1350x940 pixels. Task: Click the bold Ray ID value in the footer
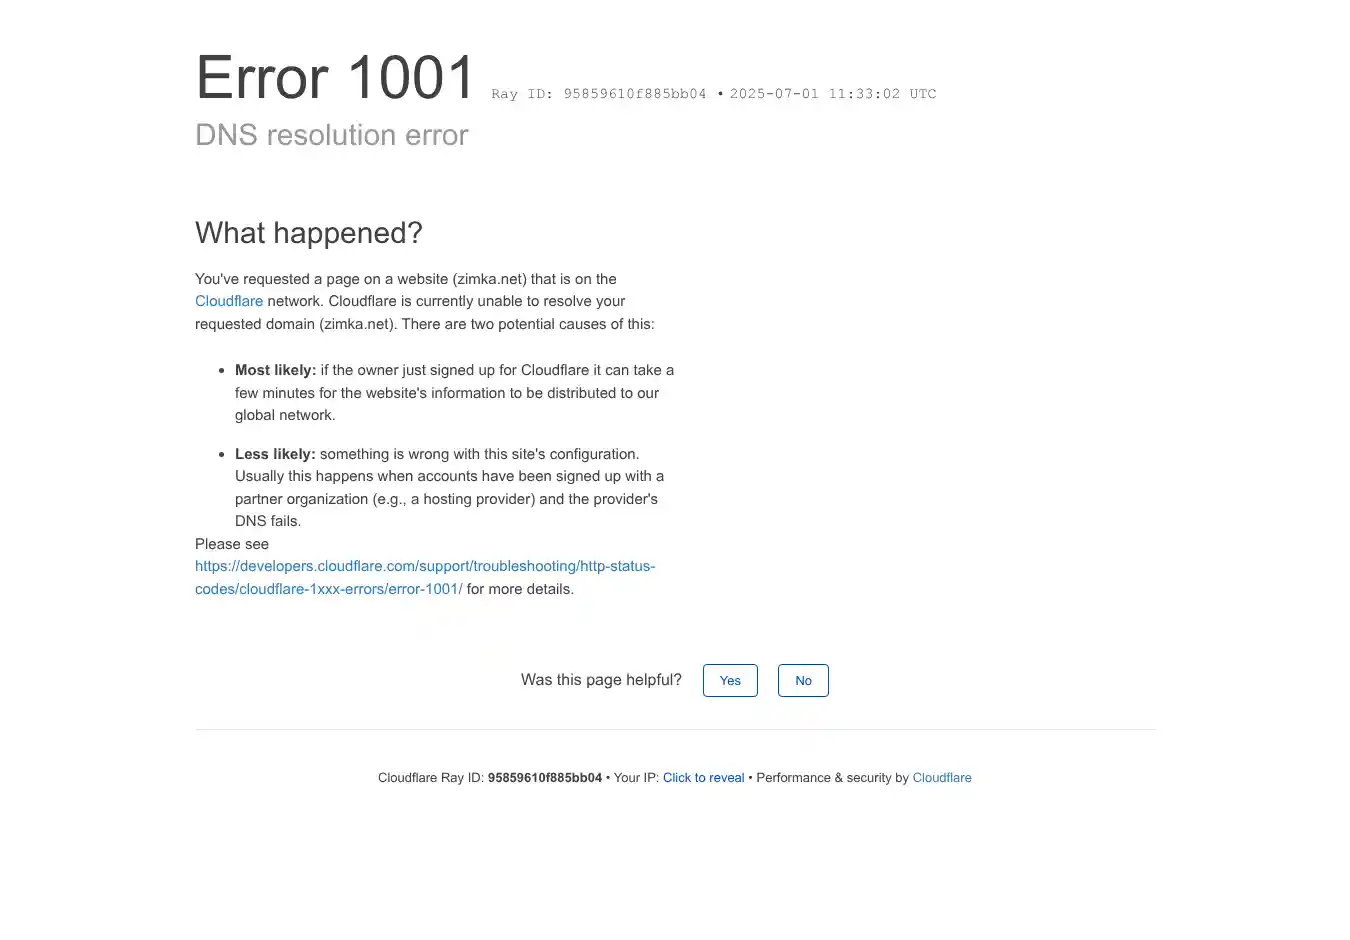(x=544, y=778)
